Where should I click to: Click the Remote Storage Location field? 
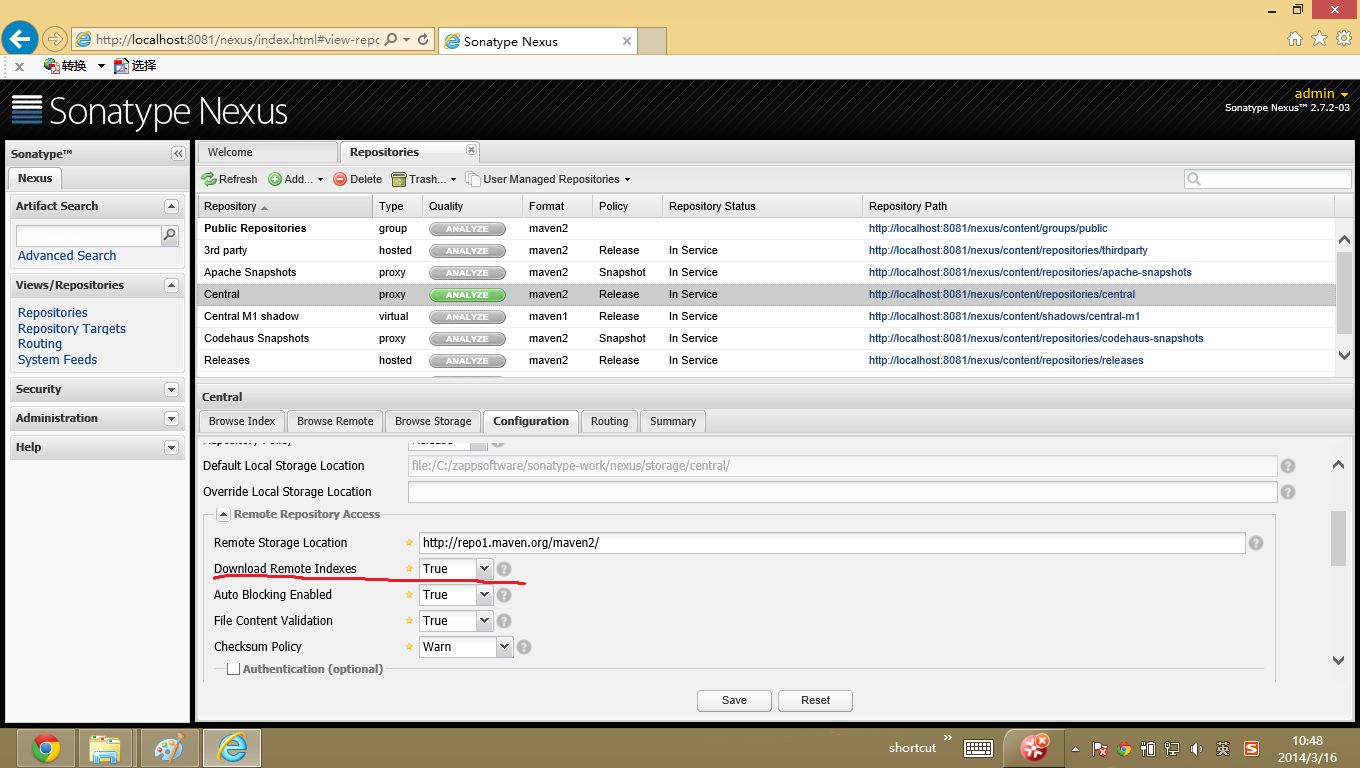[832, 543]
